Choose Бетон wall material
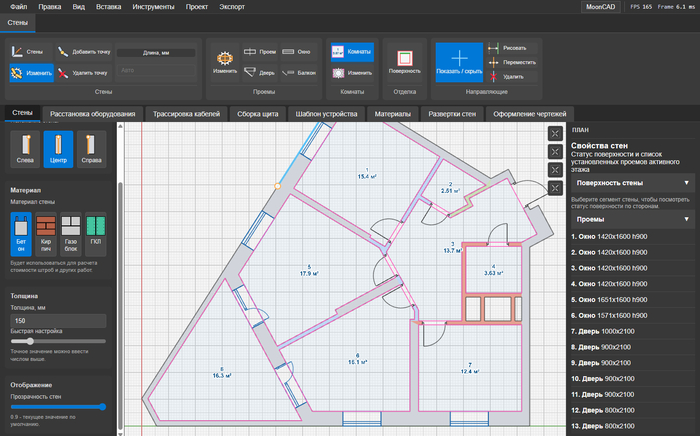 [21, 234]
